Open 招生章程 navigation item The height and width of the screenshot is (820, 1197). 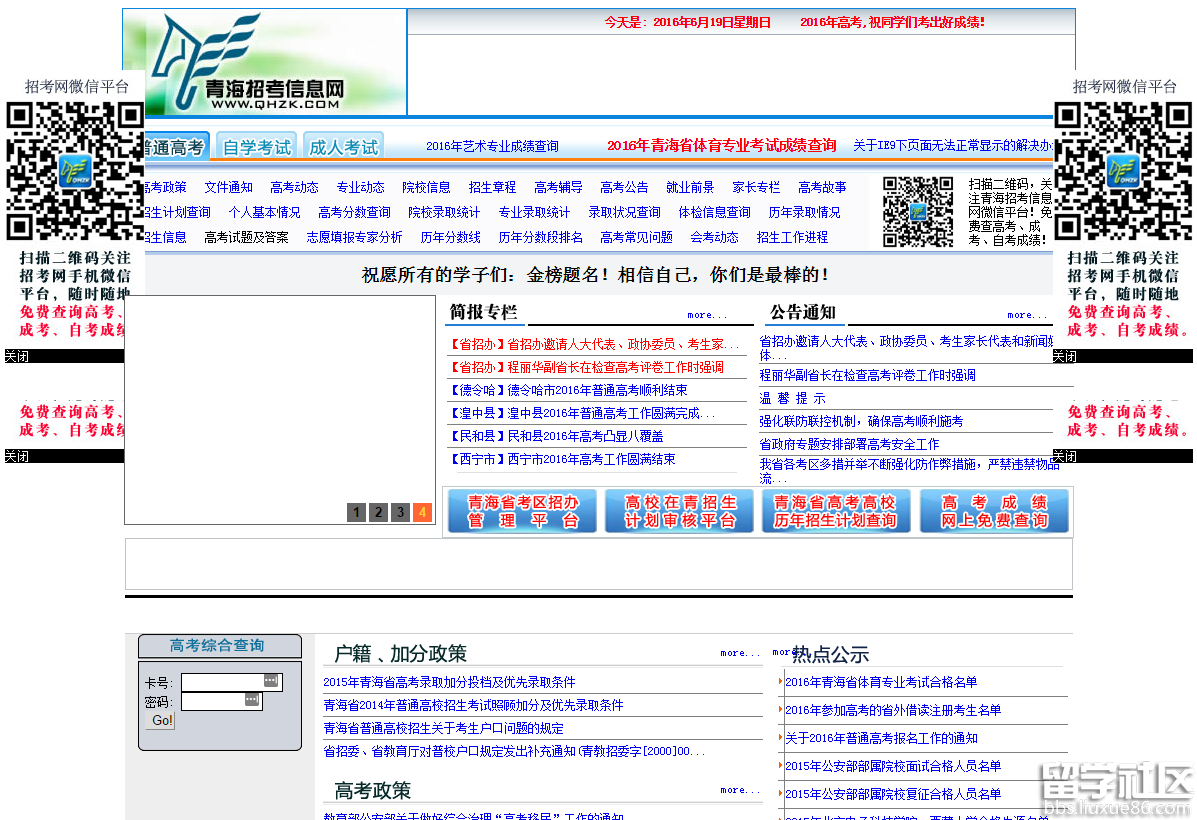tap(492, 187)
